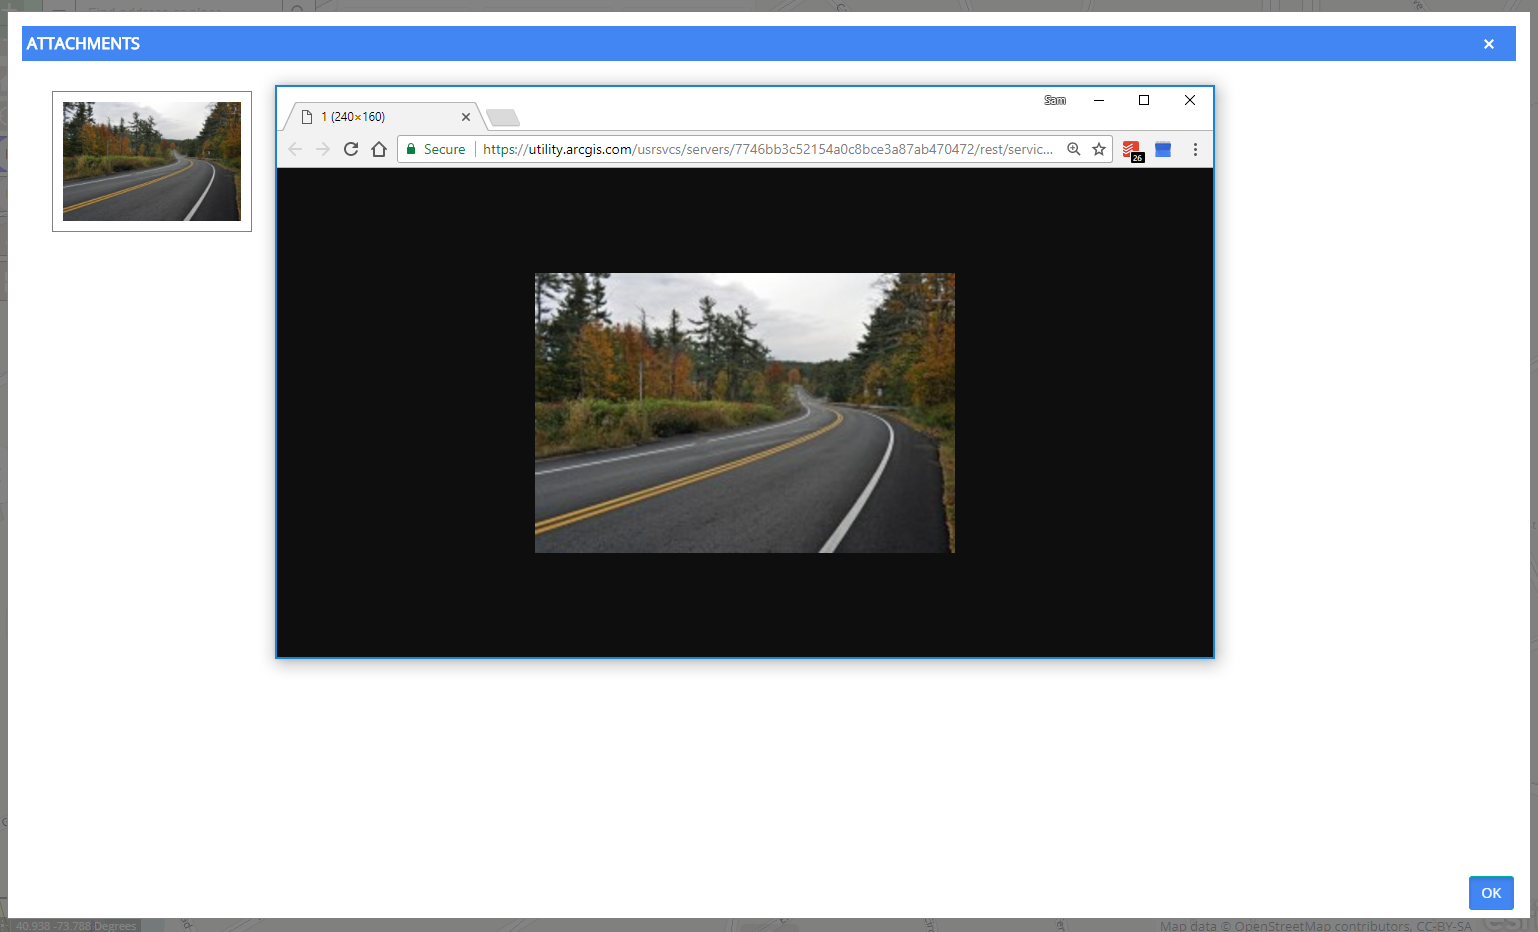
Task: Open a new browser tab
Action: (503, 118)
